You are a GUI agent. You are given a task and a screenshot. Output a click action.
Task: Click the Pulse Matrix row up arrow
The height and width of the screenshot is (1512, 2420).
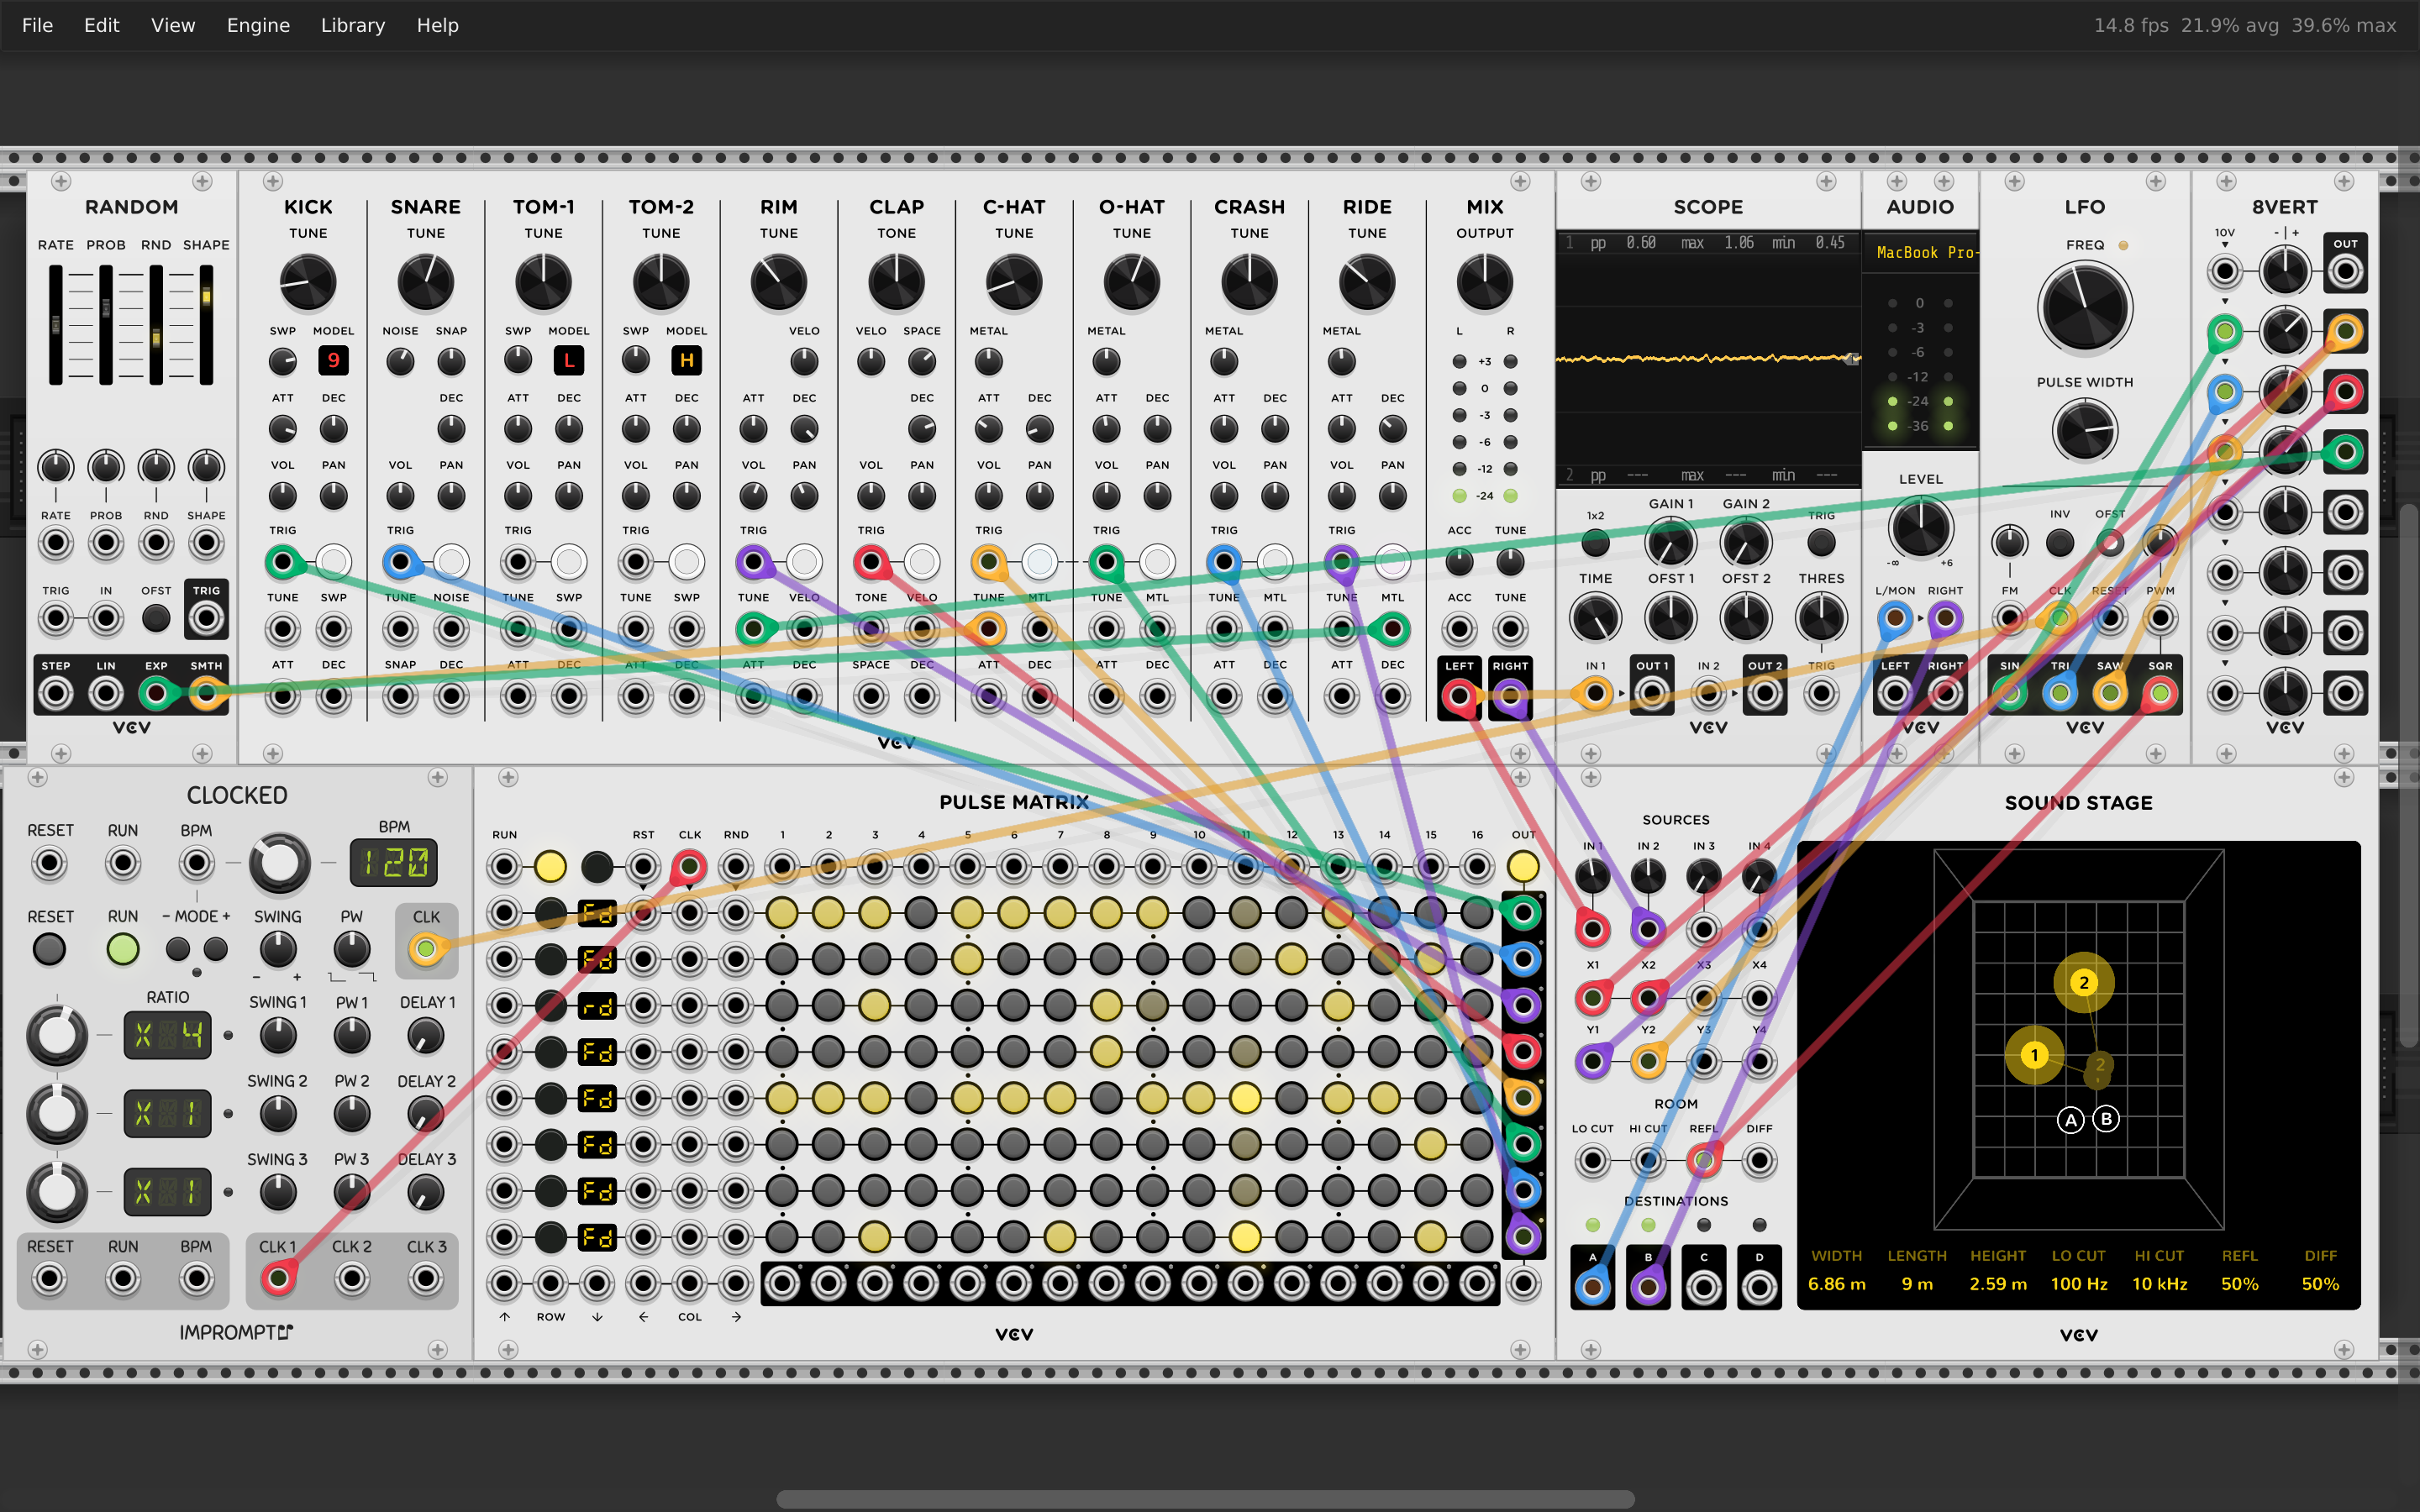pyautogui.click(x=504, y=1317)
